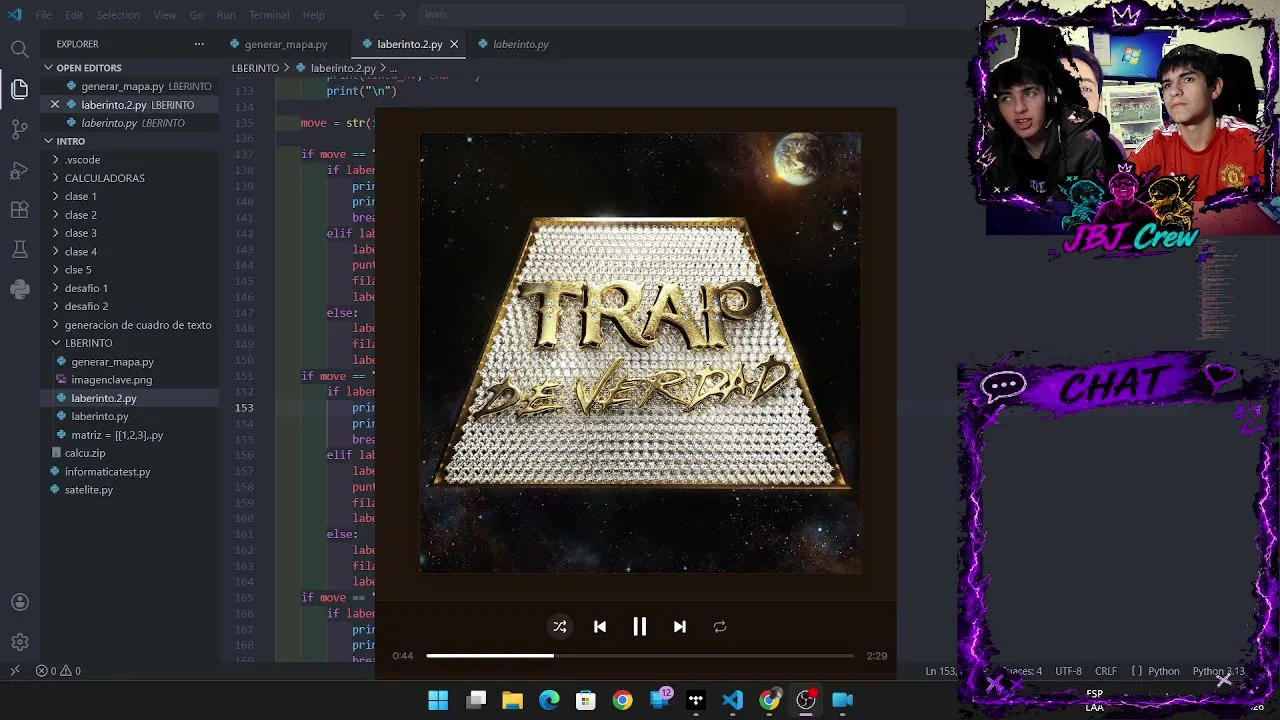Open the Source Control view icon

(x=19, y=129)
